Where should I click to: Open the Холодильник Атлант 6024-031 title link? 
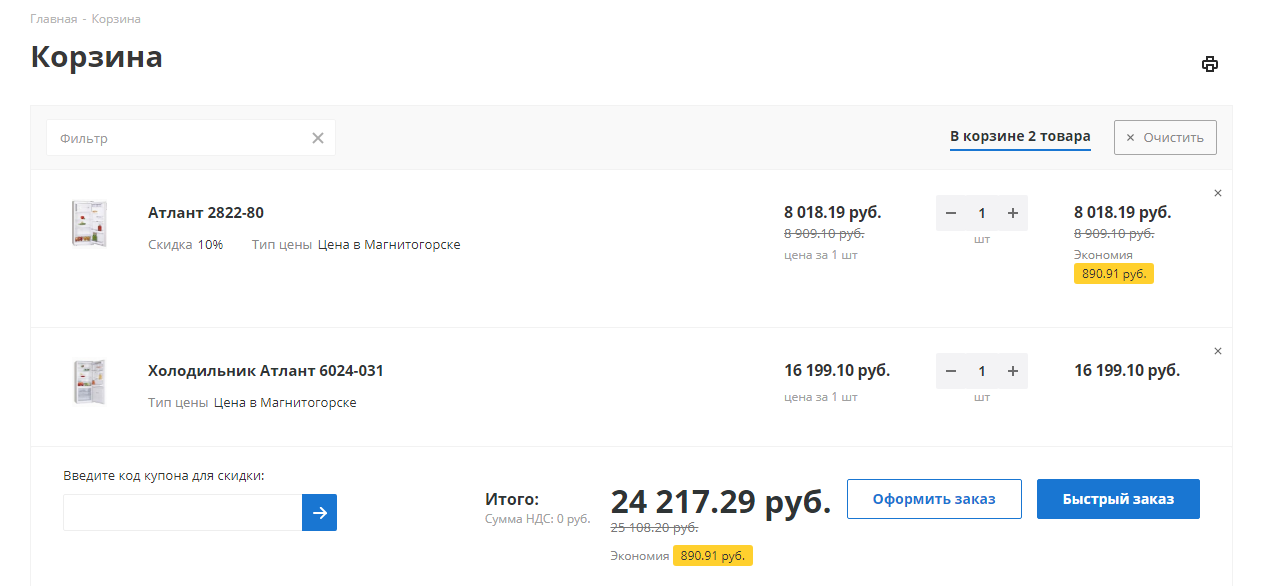point(266,371)
